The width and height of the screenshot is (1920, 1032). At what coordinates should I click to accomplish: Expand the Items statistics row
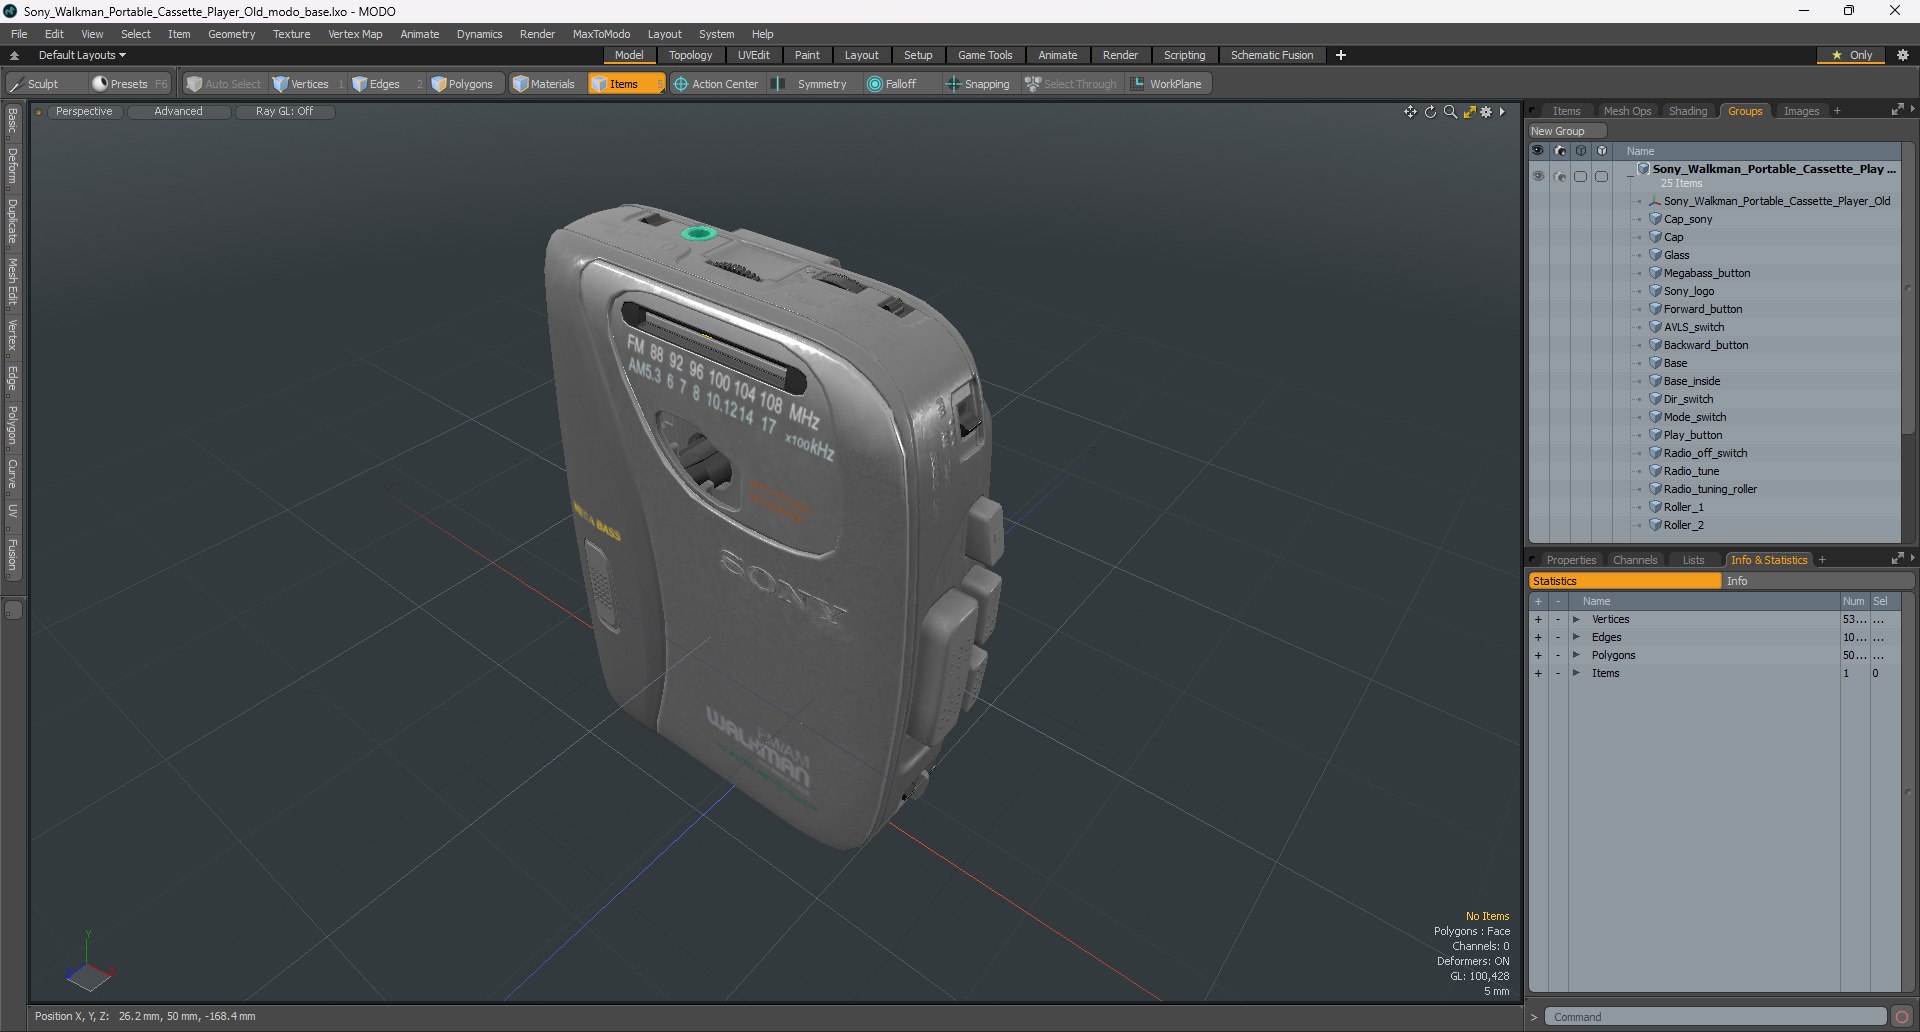coord(1576,674)
